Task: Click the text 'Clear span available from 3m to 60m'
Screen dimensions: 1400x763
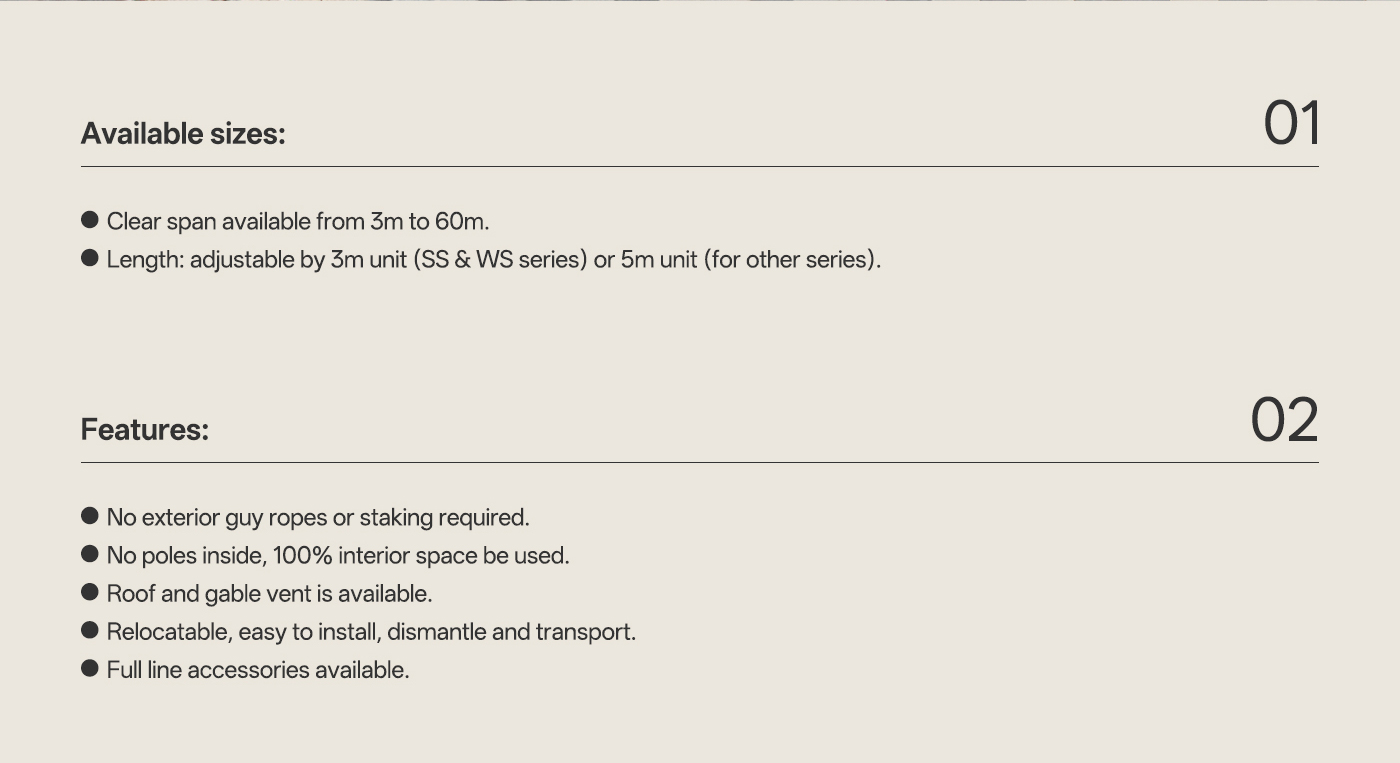Action: 298,221
